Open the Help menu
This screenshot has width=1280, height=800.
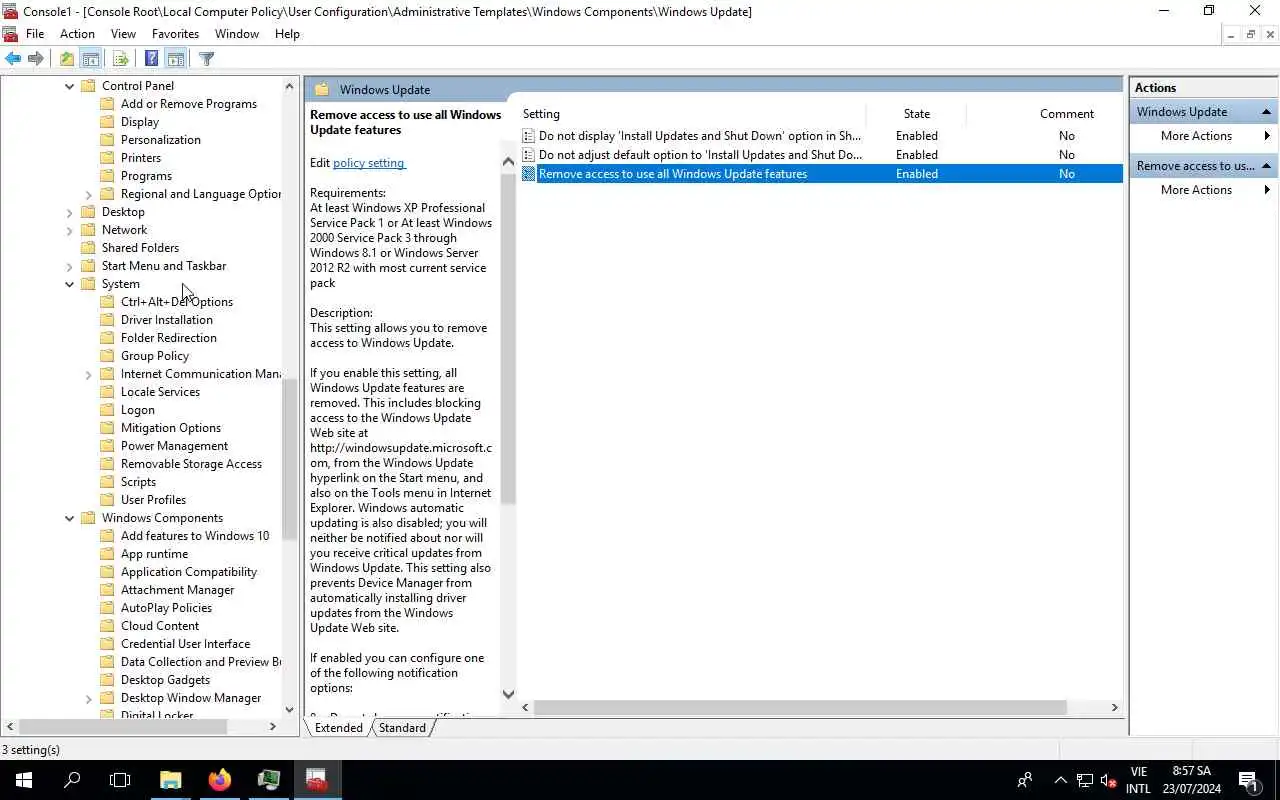click(287, 33)
